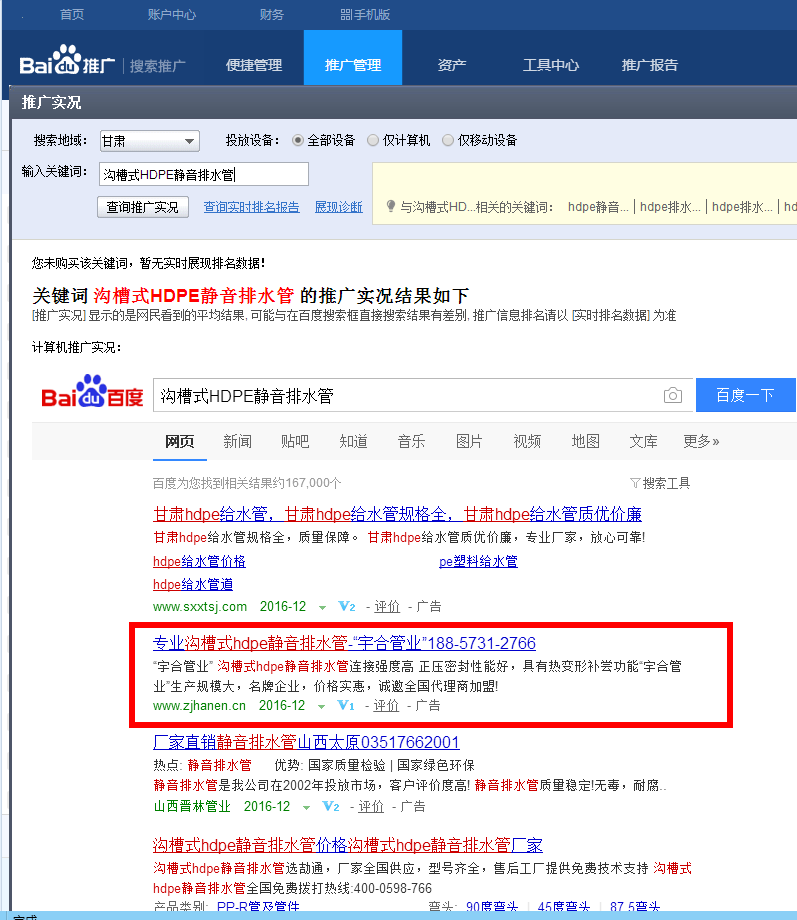Select the 音乐 search tab
The height and width of the screenshot is (920, 797).
(x=411, y=441)
